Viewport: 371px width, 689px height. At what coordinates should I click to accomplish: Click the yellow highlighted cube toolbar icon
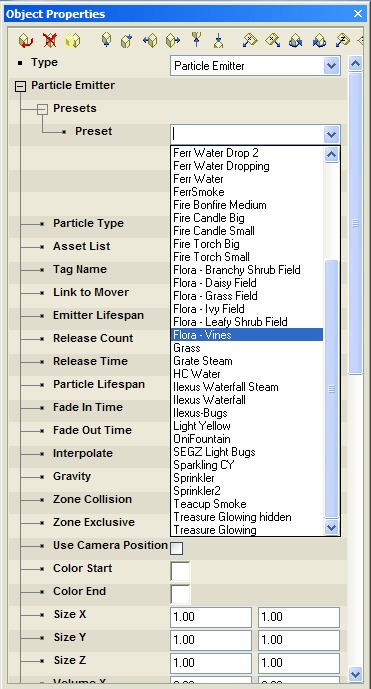click(x=73, y=41)
